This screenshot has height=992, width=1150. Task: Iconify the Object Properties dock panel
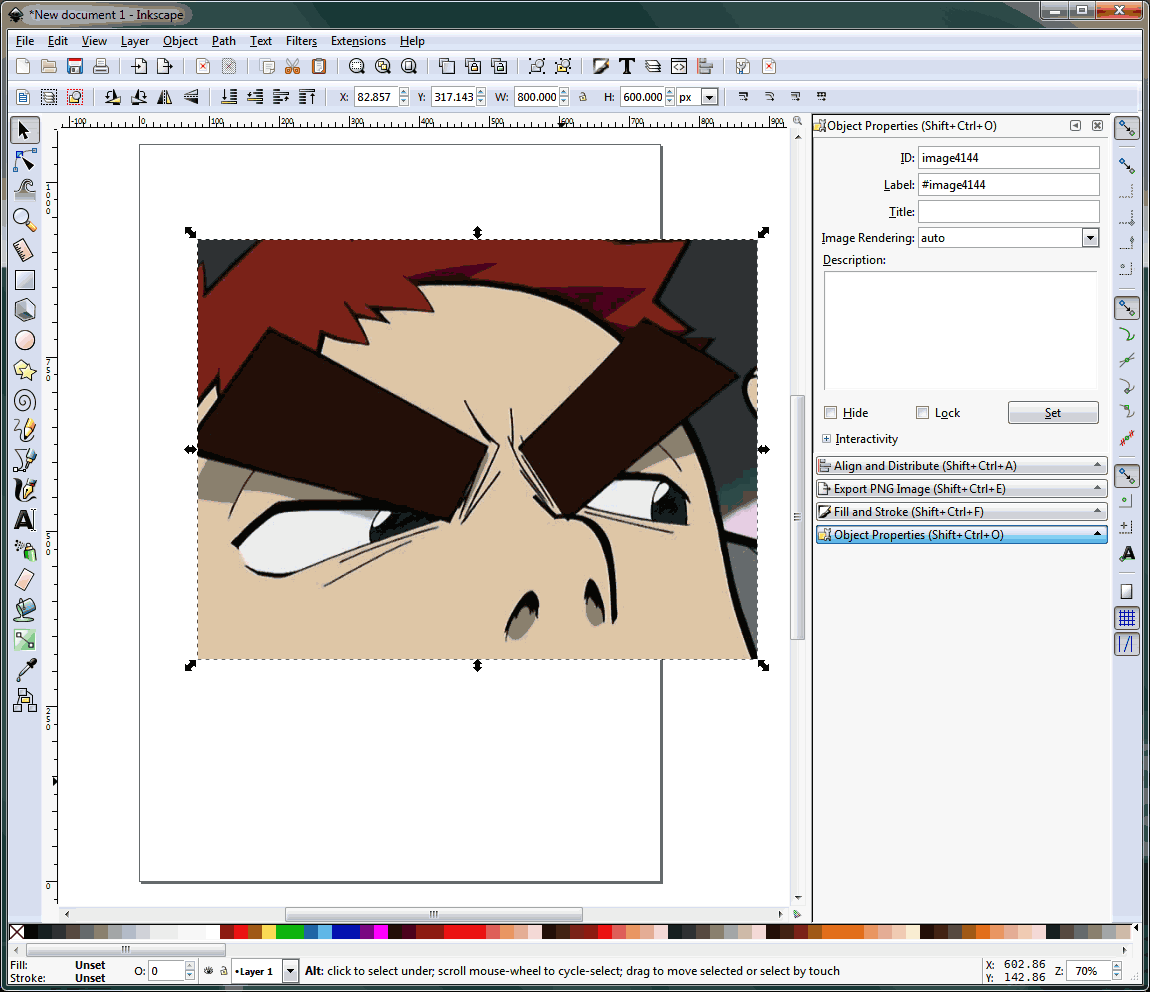tap(1075, 125)
